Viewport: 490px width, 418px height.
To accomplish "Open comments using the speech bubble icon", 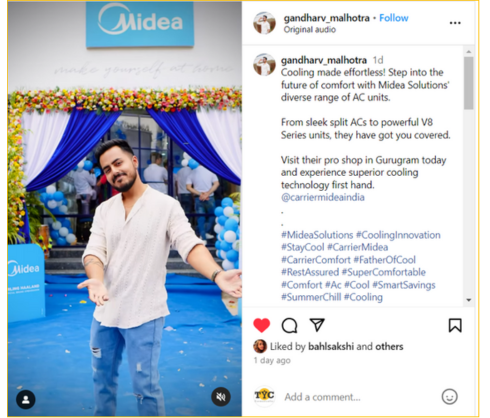I will pos(289,325).
